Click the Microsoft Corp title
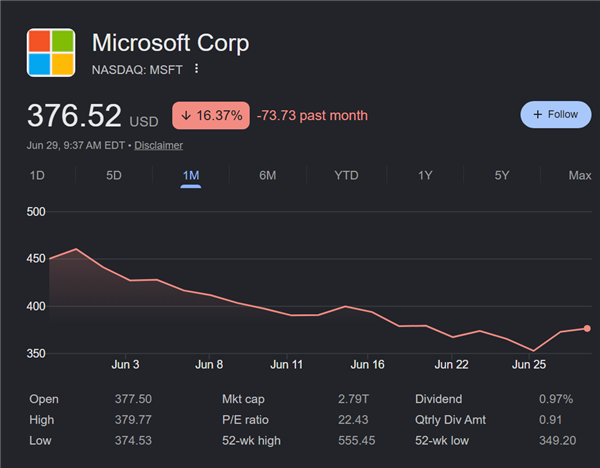The width and height of the screenshot is (600, 468). click(170, 42)
